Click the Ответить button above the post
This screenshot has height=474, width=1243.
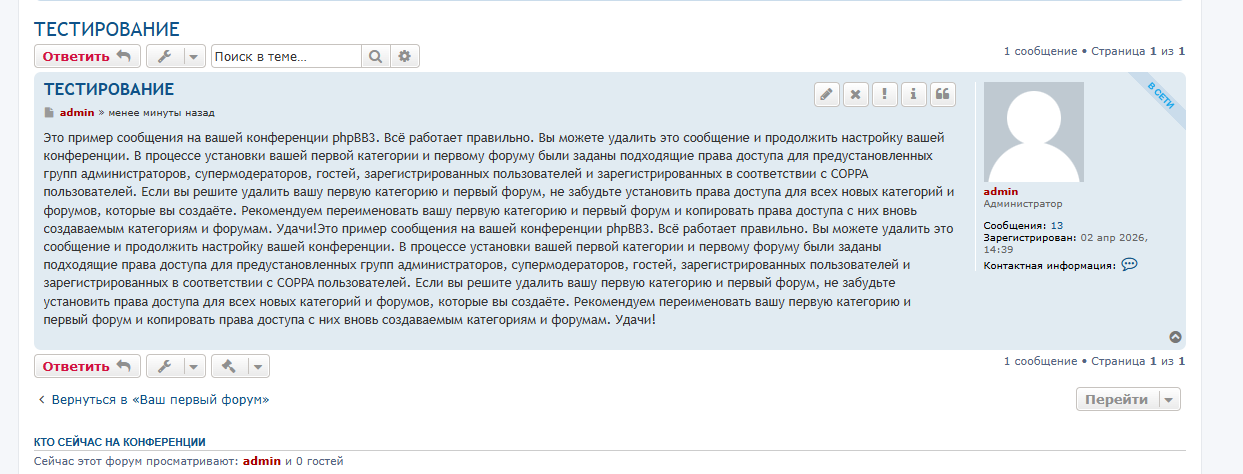87,56
